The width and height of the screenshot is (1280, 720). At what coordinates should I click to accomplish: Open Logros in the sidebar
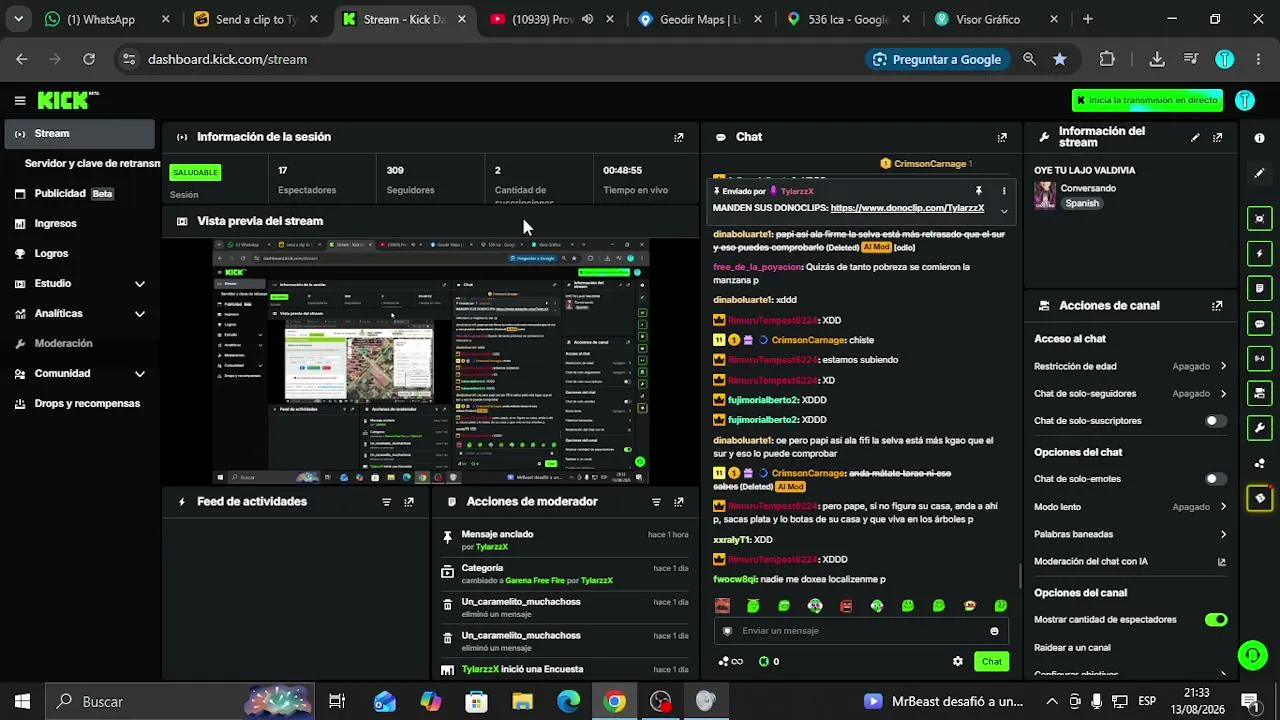[x=80, y=254]
